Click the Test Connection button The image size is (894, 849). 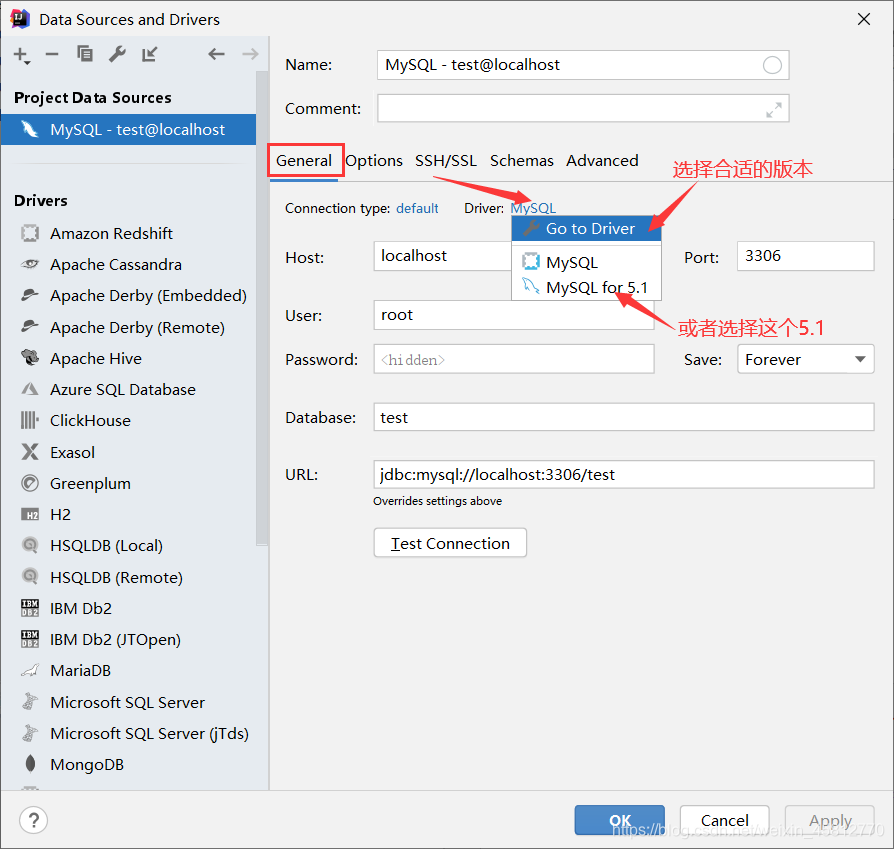tap(450, 543)
